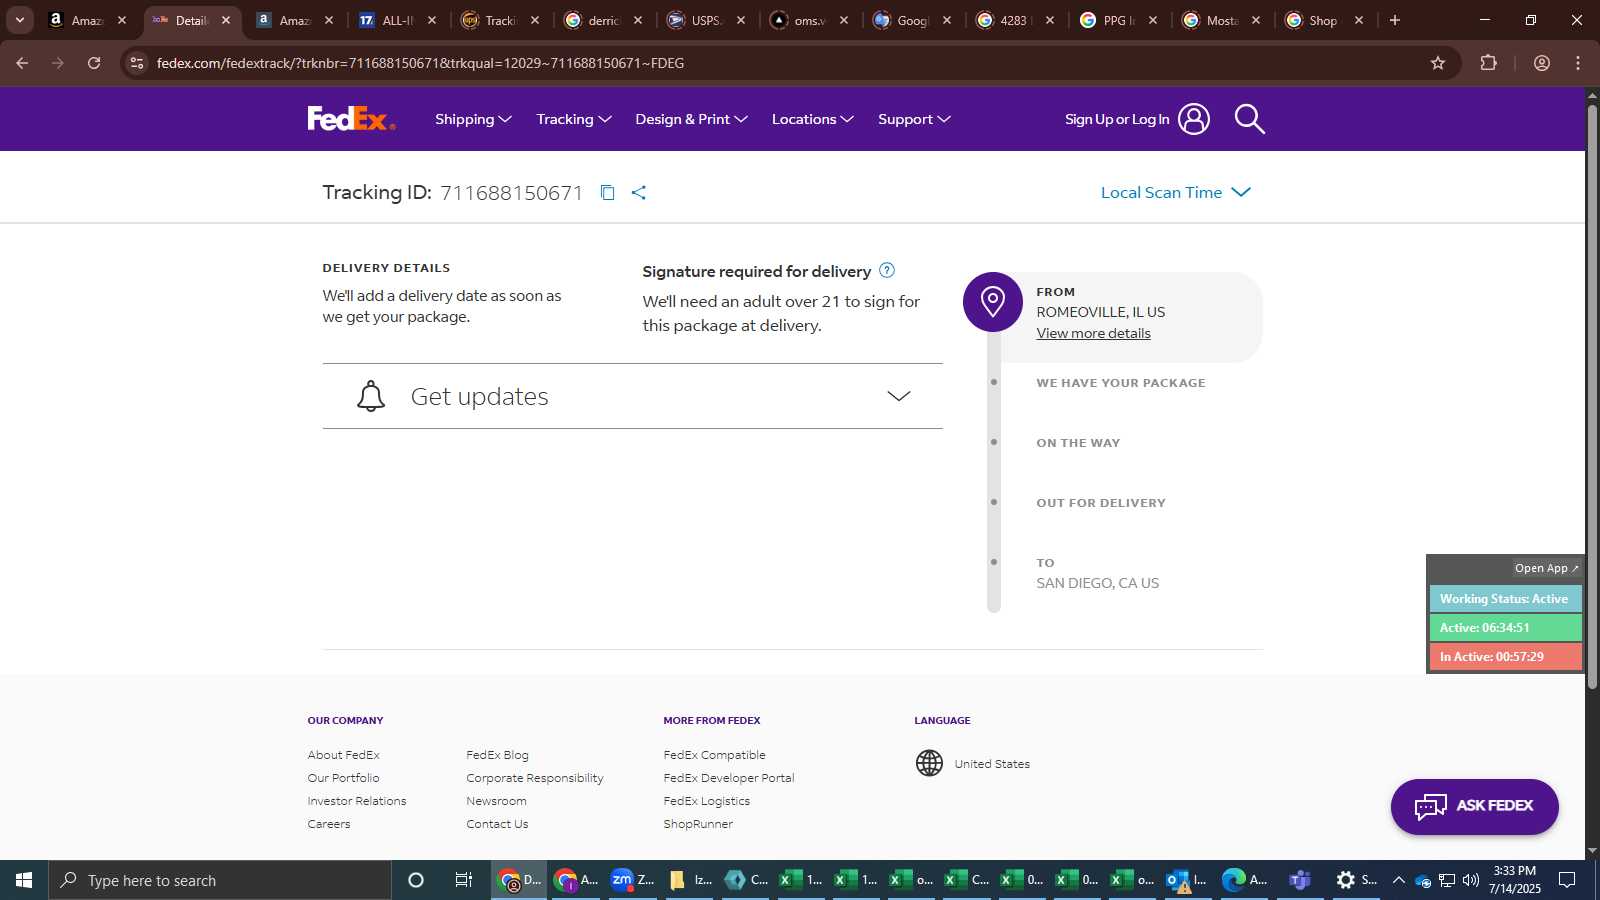Image resolution: width=1600 pixels, height=900 pixels.
Task: Click United States language selector
Action: [x=992, y=764]
